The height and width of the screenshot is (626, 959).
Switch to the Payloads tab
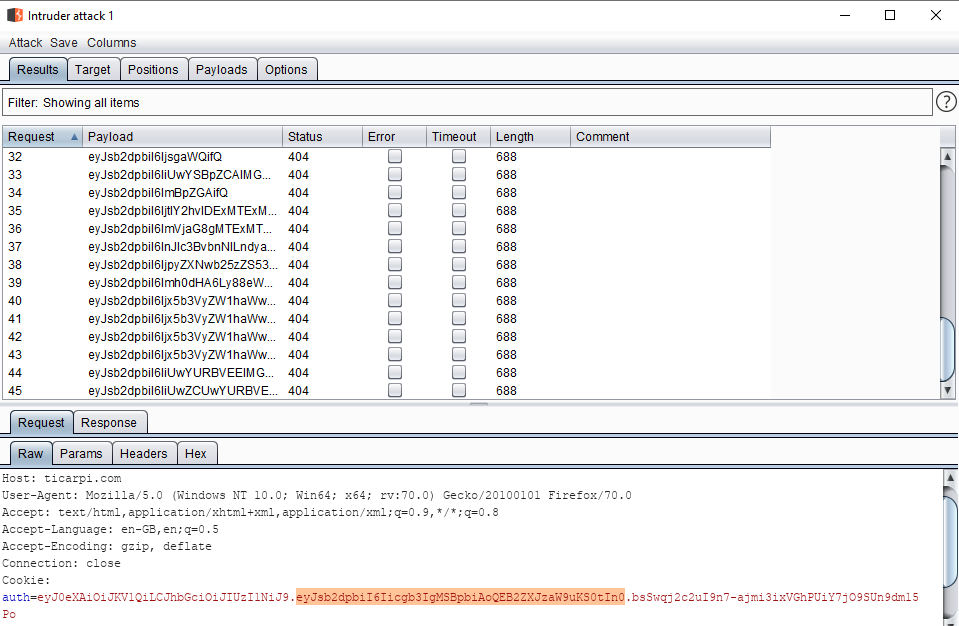[221, 70]
